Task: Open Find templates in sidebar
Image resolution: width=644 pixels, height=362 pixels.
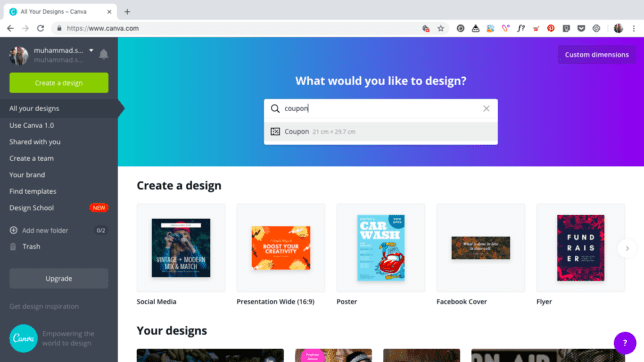Action: 33,191
